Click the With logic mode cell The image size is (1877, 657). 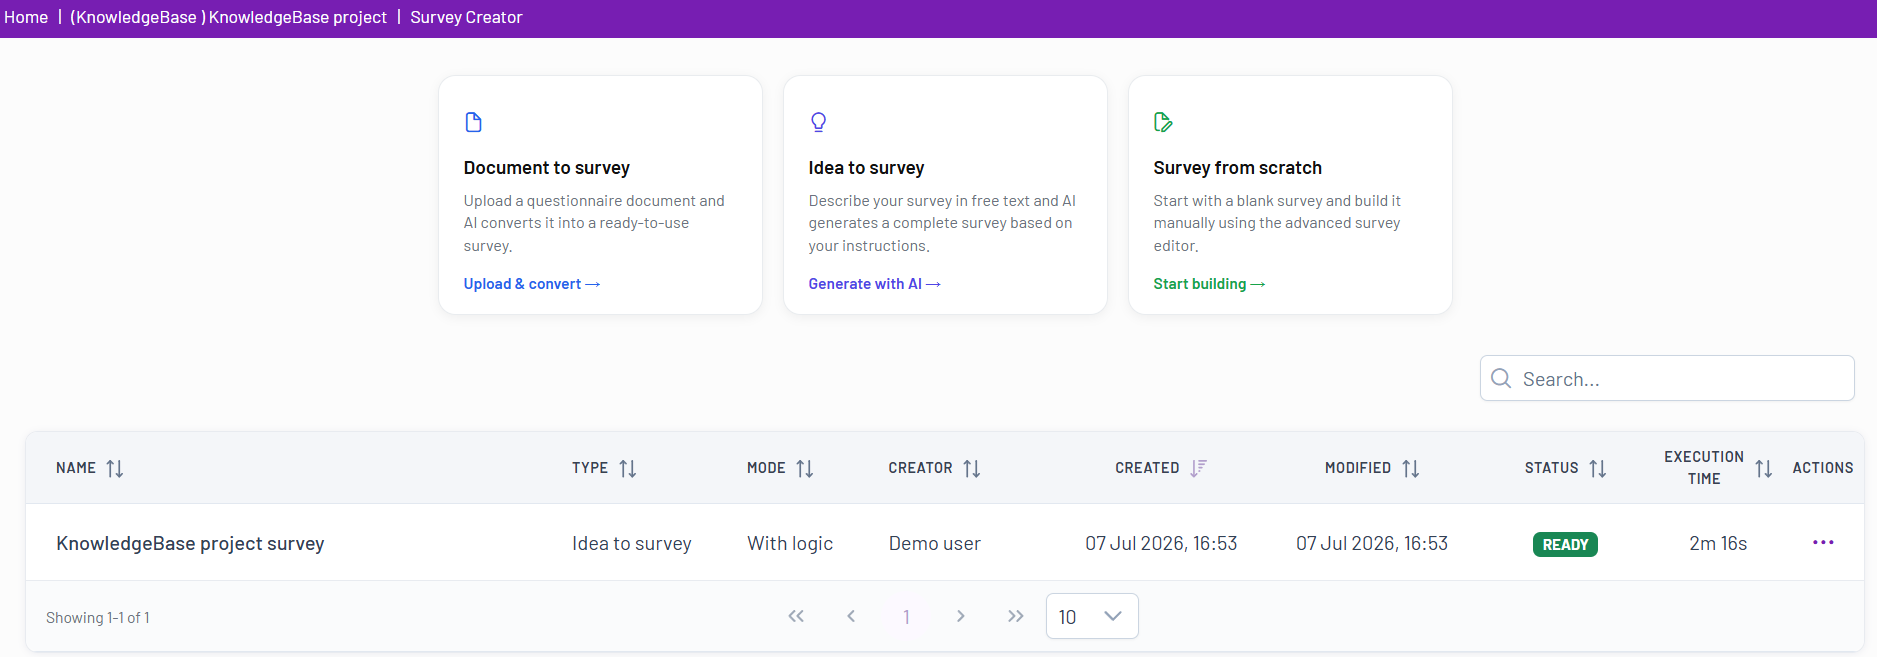[x=790, y=543]
